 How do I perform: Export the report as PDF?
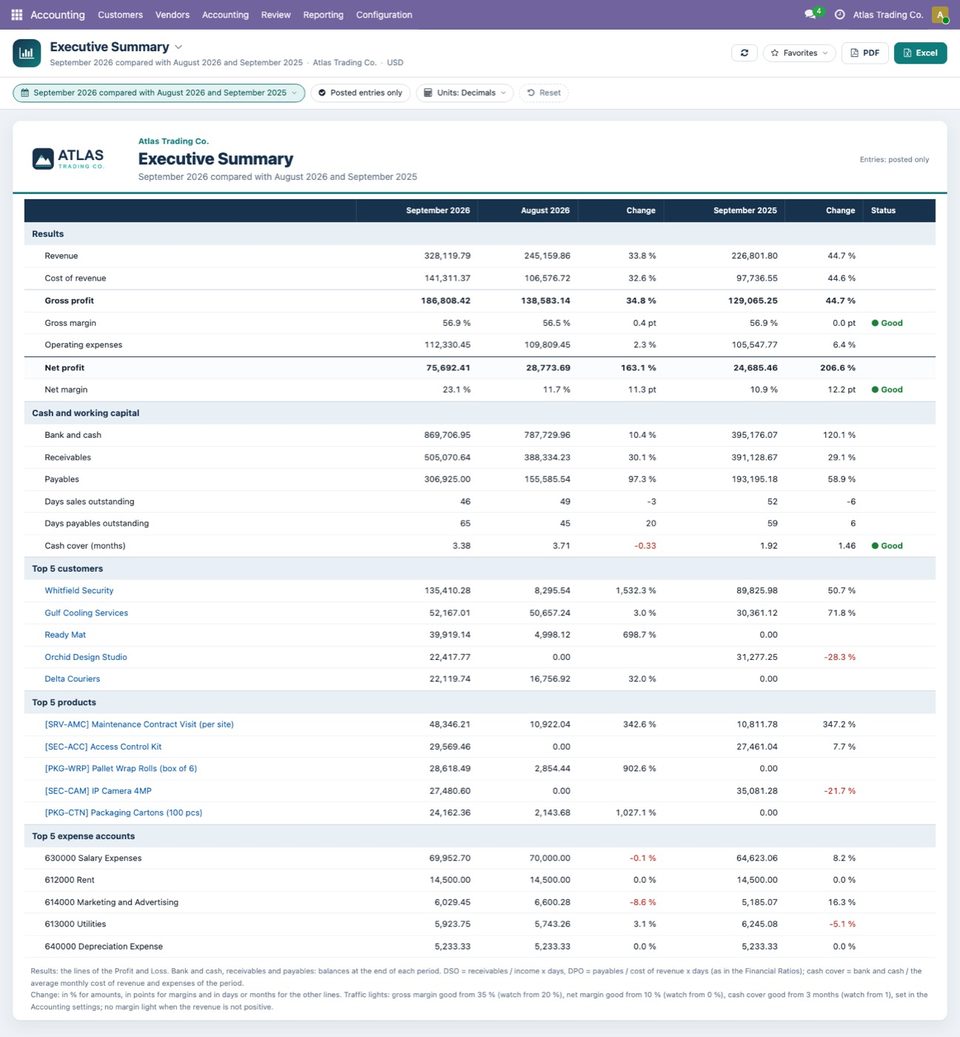coord(865,53)
